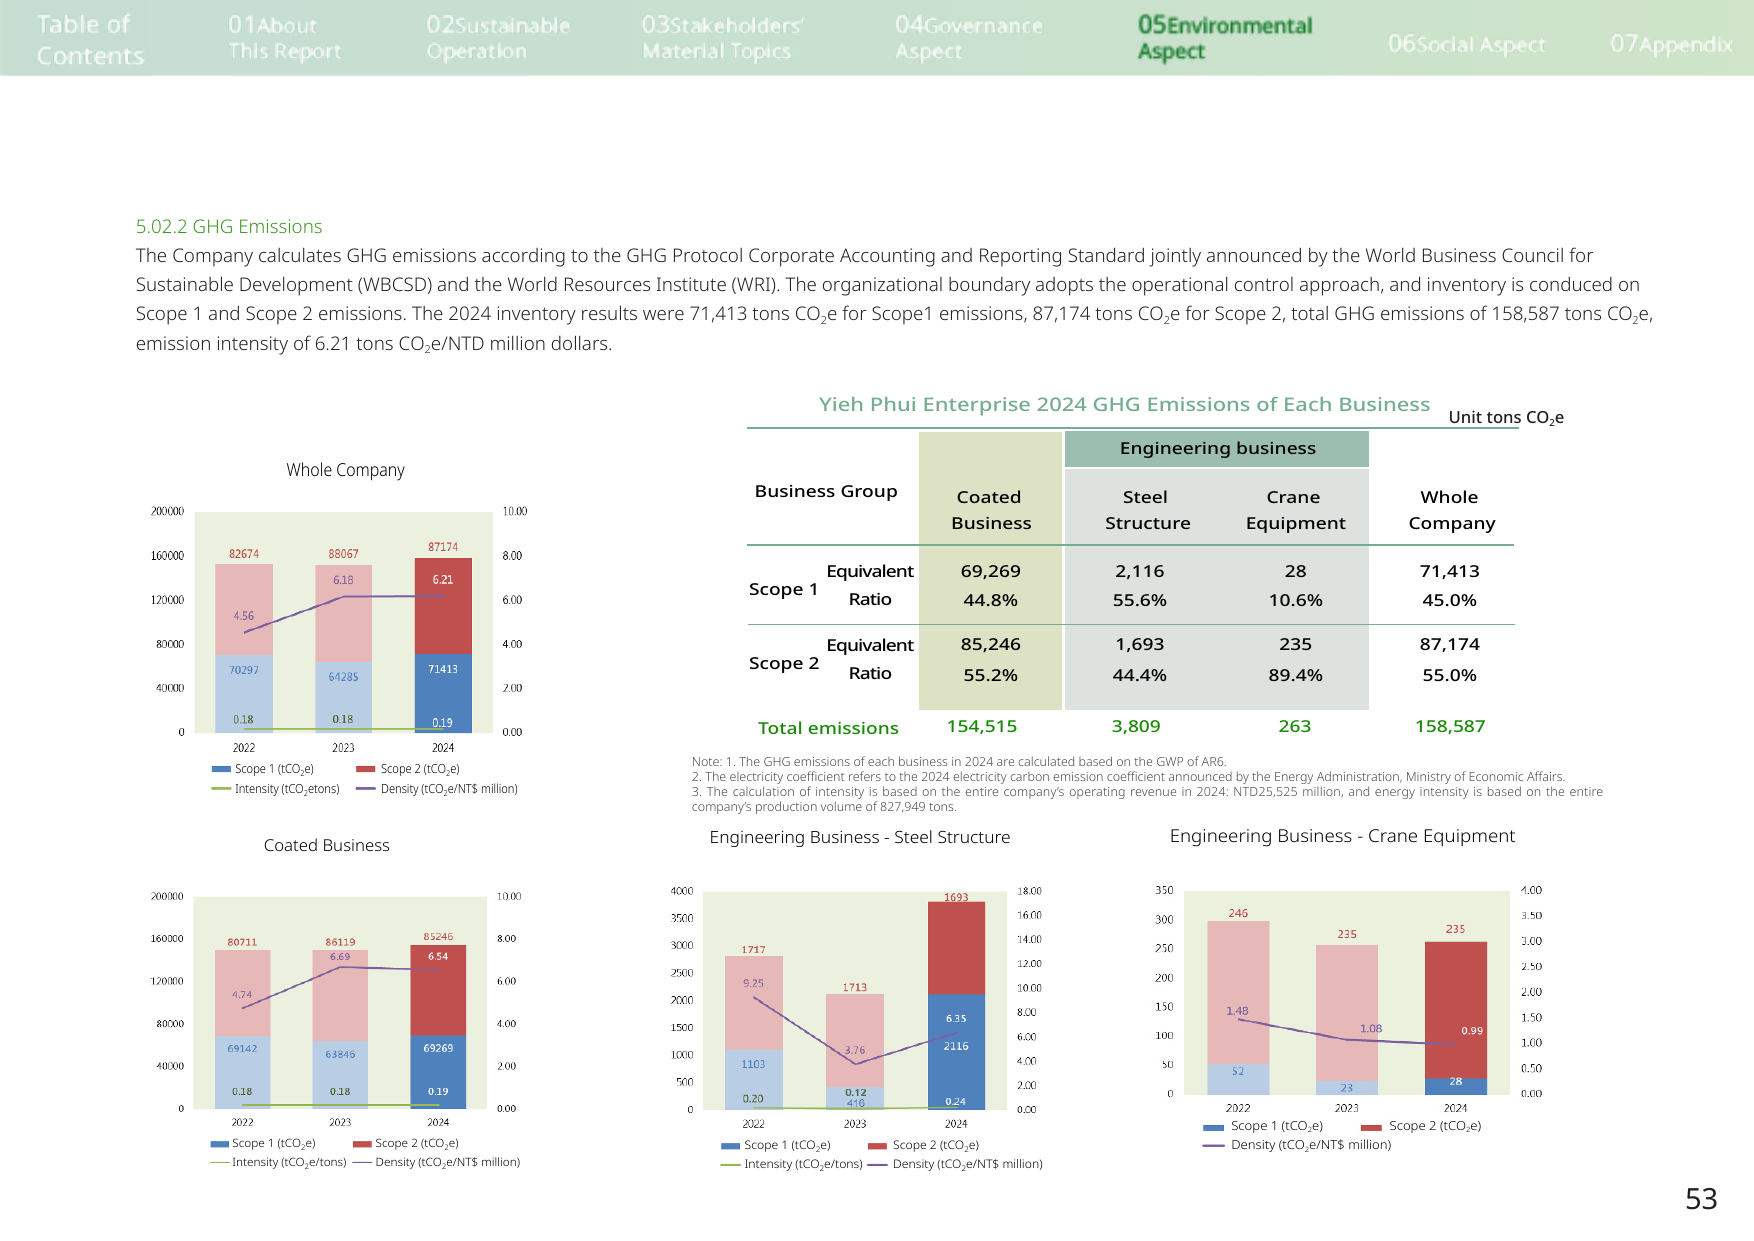Screen dimensions: 1754x1241
Task: Select the 154,515 total emissions value
Action: (x=981, y=726)
